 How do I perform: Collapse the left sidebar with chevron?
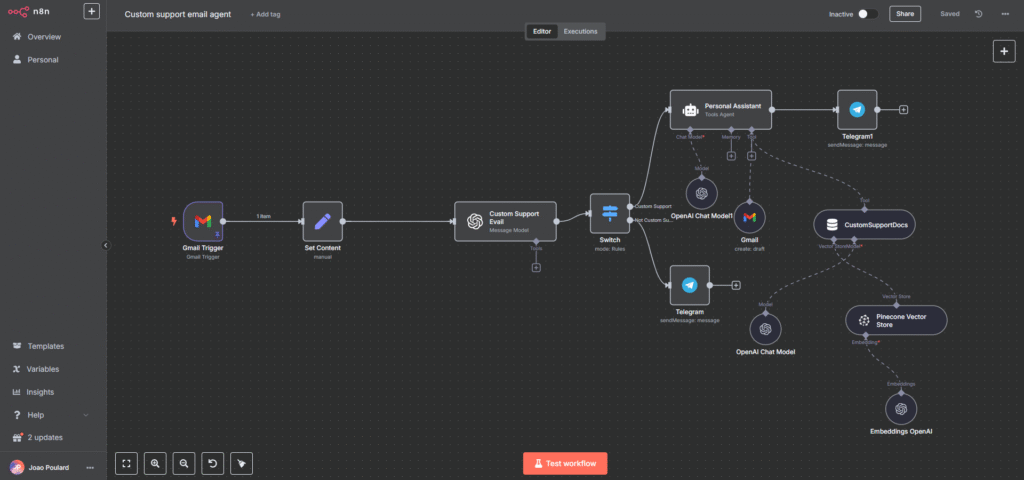click(x=106, y=245)
